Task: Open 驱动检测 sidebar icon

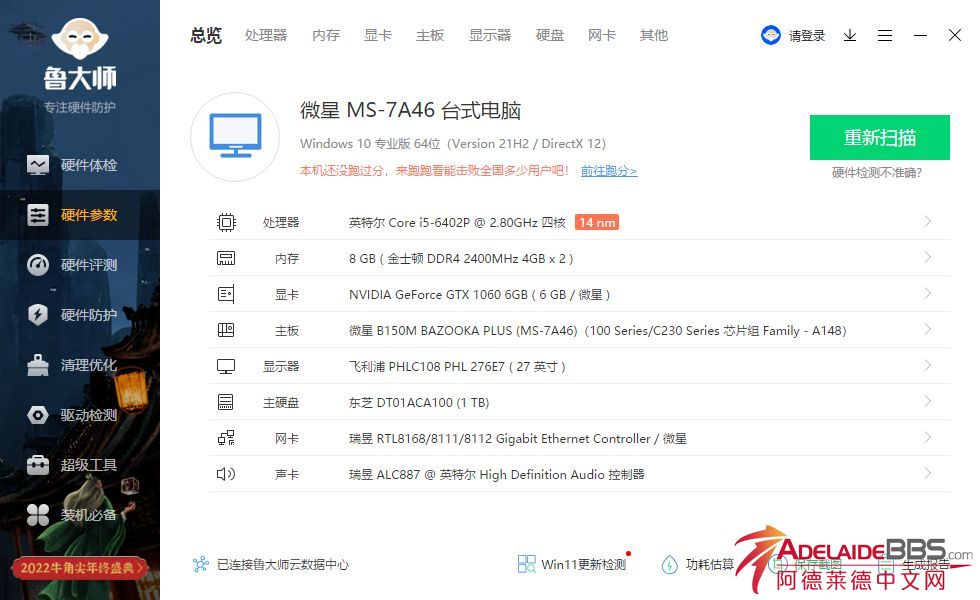Action: [38, 415]
